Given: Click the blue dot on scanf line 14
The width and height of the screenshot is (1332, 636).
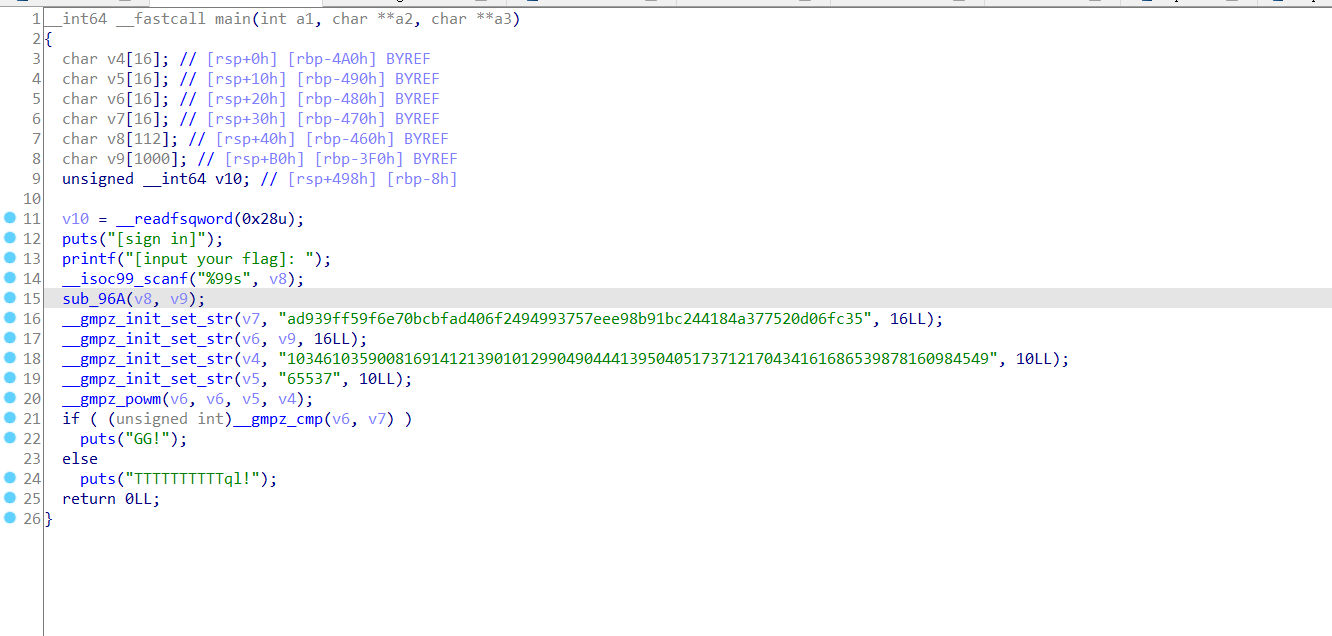Looking at the screenshot, I should pyautogui.click(x=10, y=278).
